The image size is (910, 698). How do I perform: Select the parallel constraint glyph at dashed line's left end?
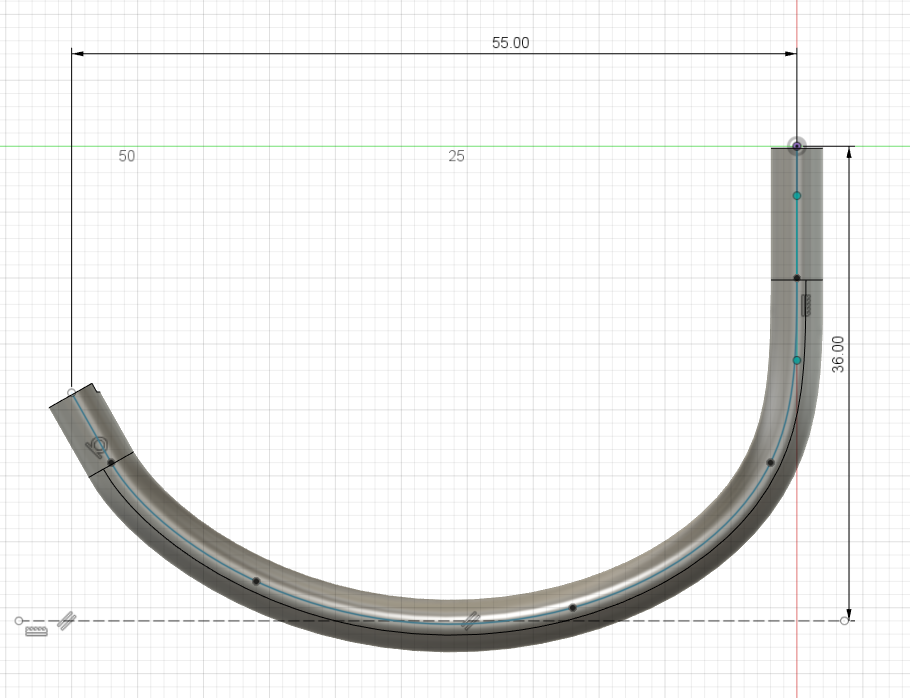tap(67, 620)
